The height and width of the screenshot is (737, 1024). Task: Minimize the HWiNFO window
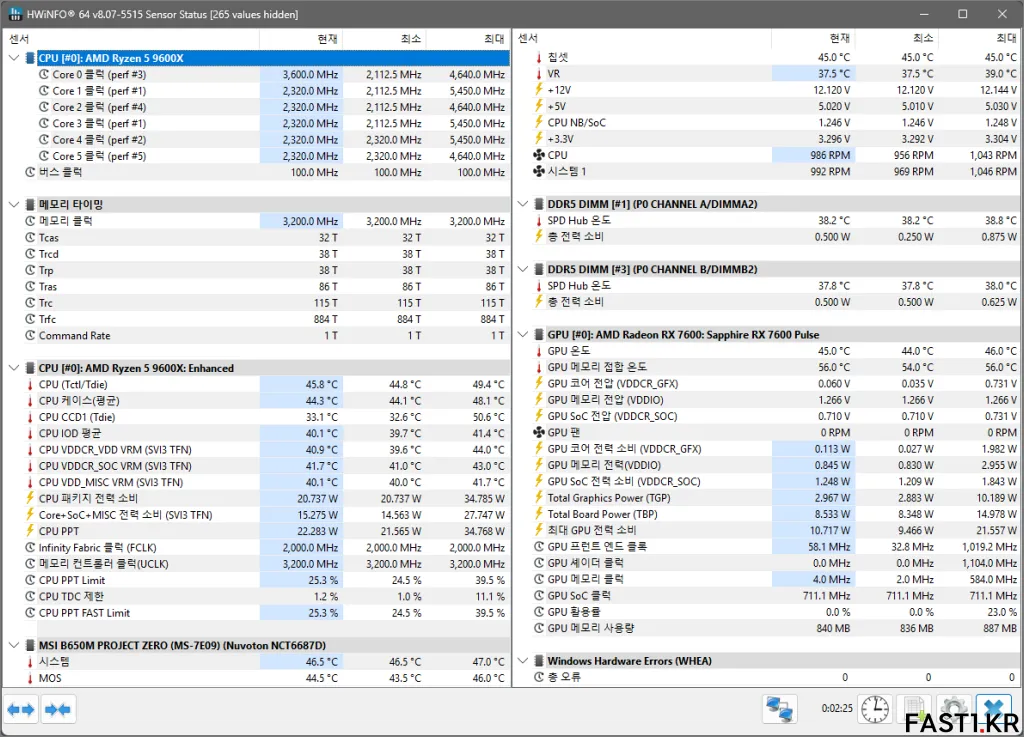(924, 14)
